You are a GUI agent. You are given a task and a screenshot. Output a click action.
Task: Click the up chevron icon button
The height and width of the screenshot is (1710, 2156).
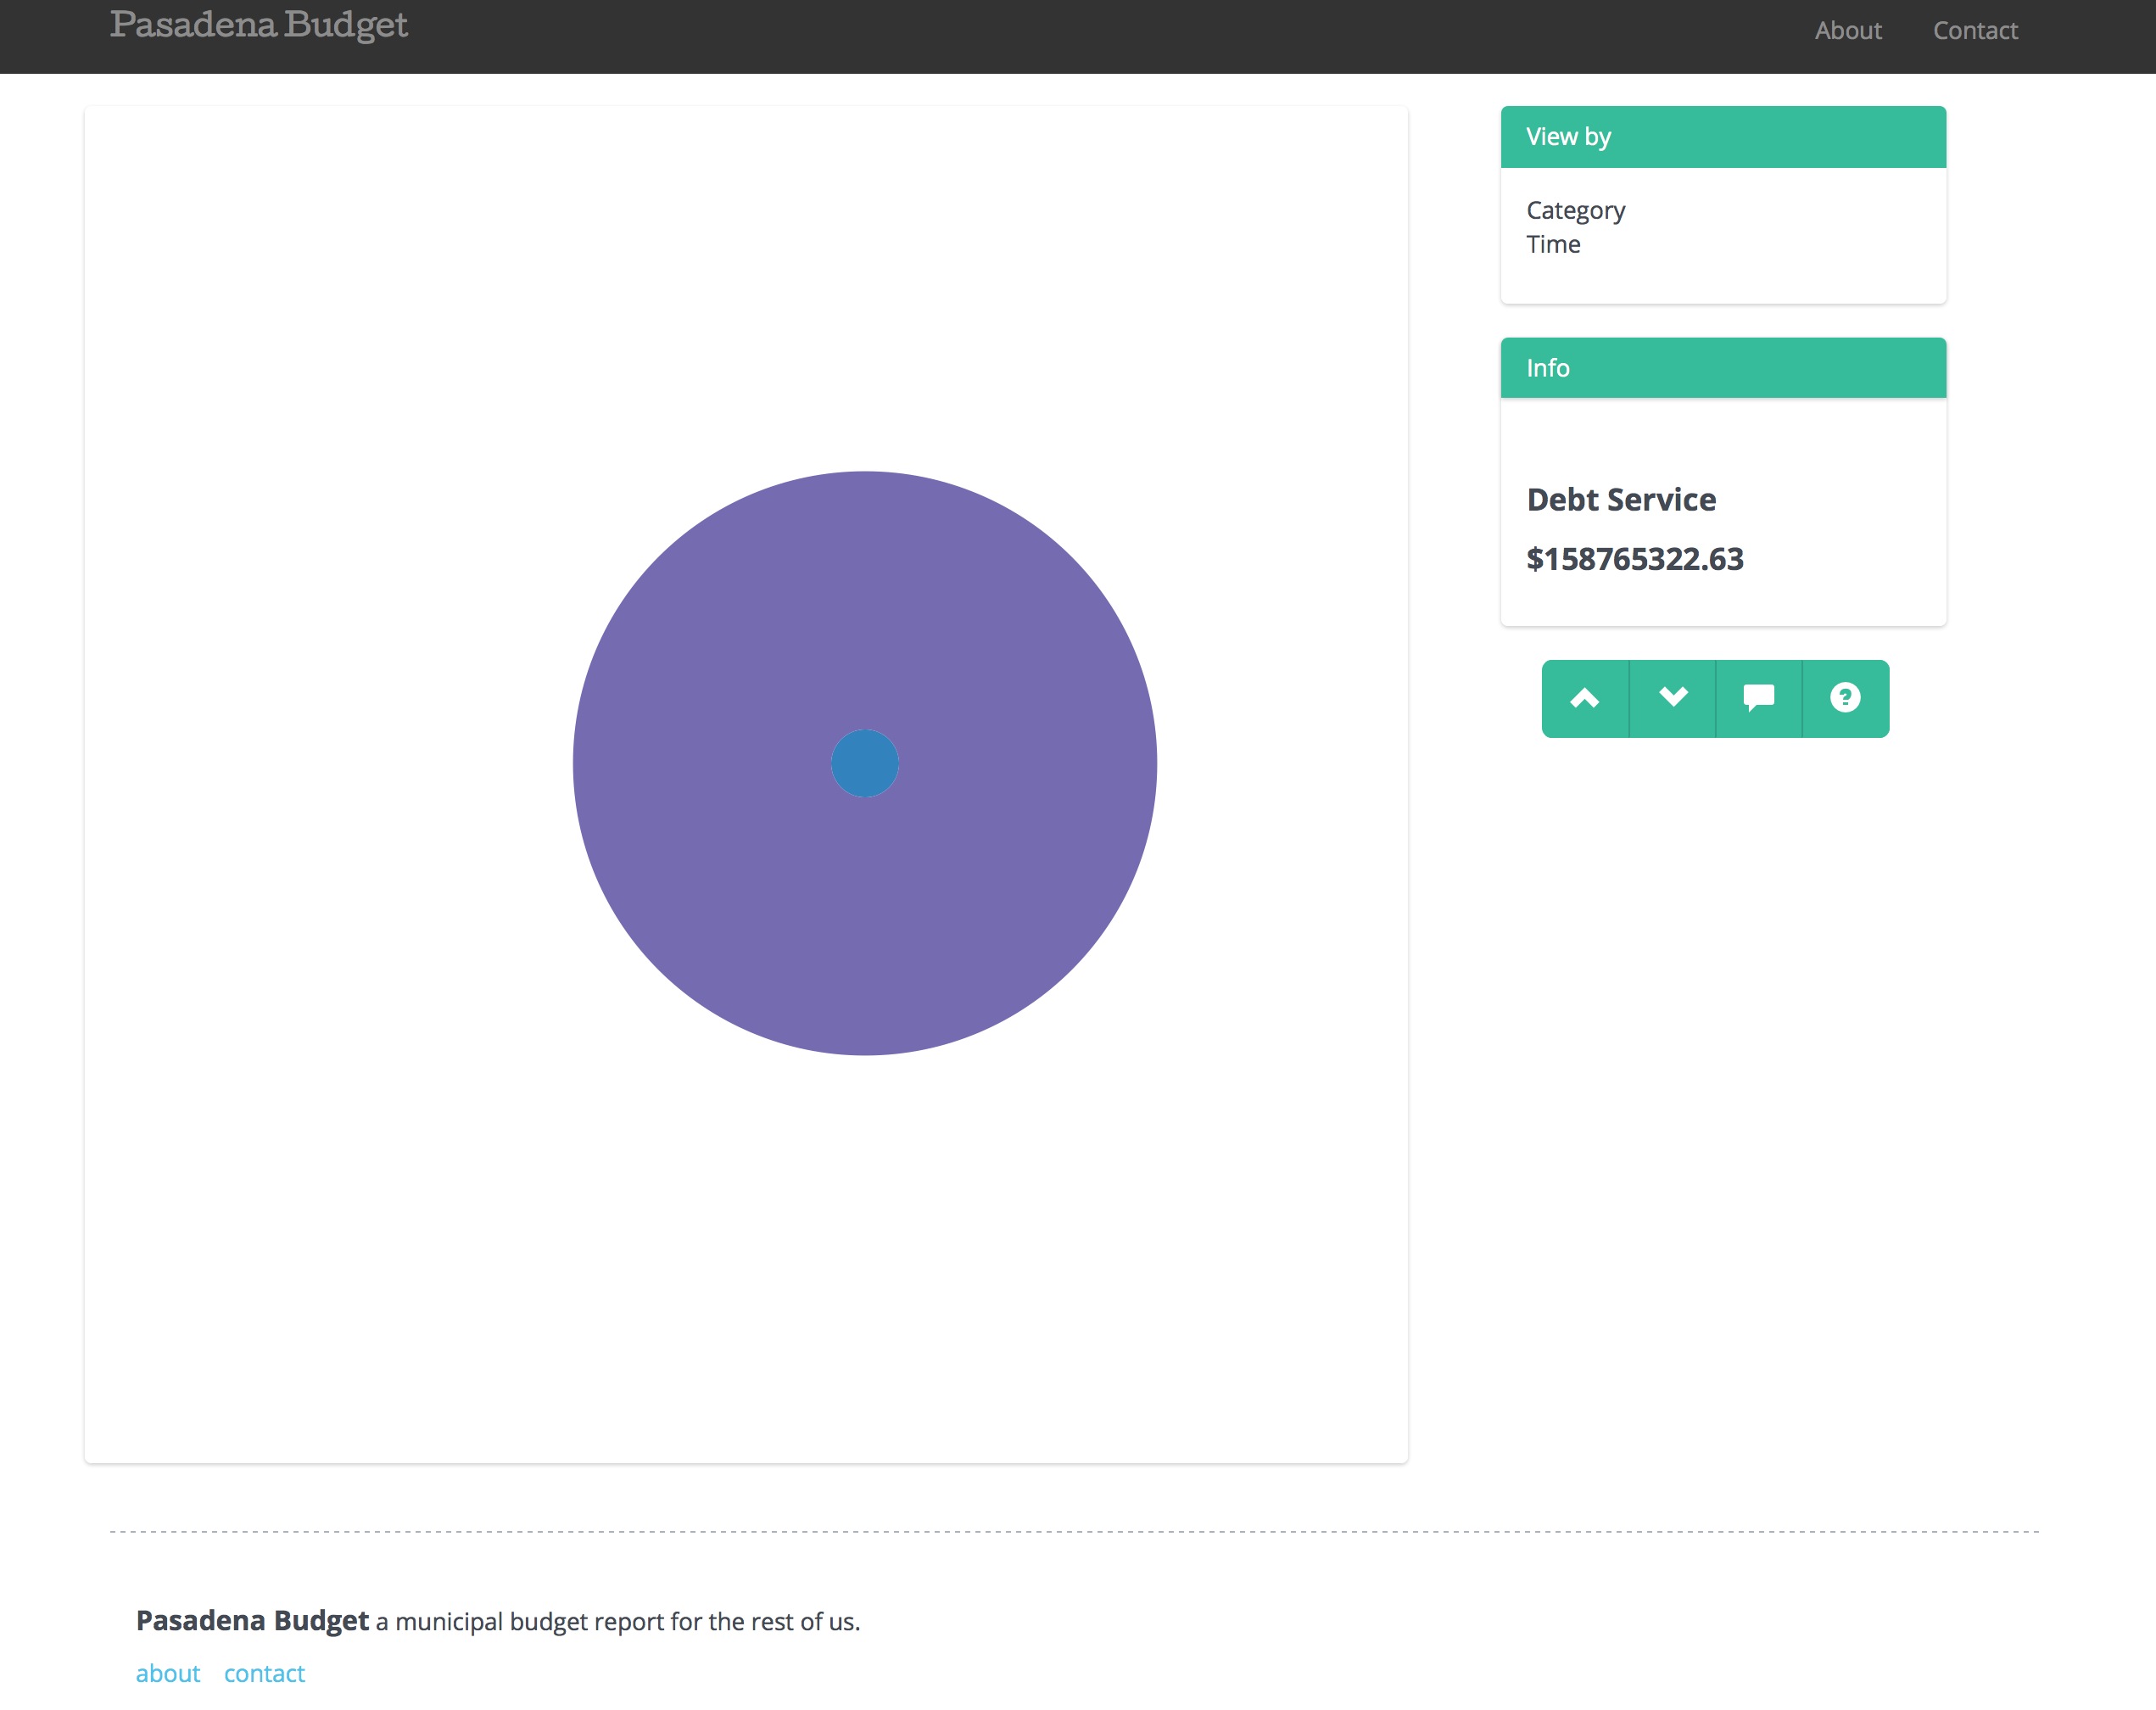(x=1584, y=698)
